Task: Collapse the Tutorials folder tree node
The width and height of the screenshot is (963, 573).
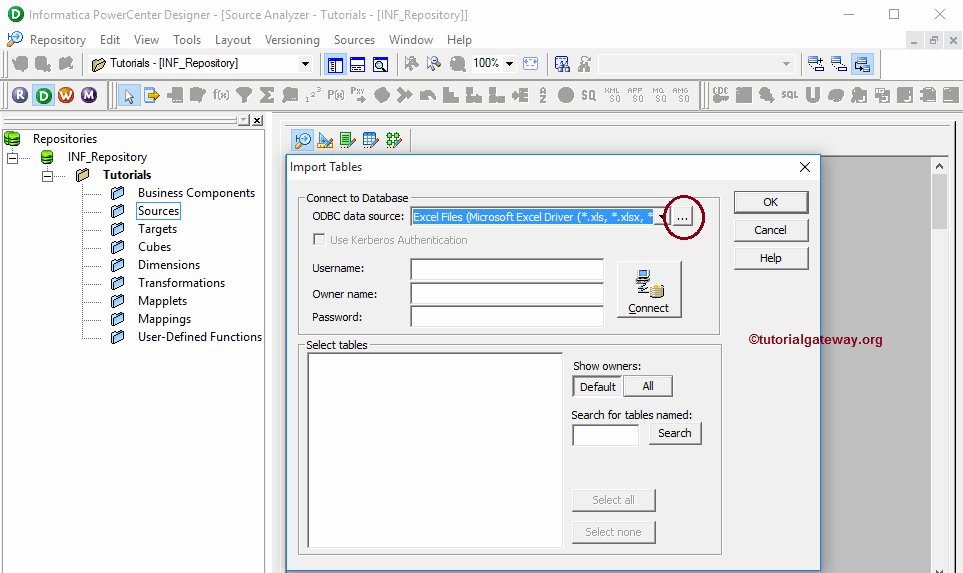Action: 47,175
